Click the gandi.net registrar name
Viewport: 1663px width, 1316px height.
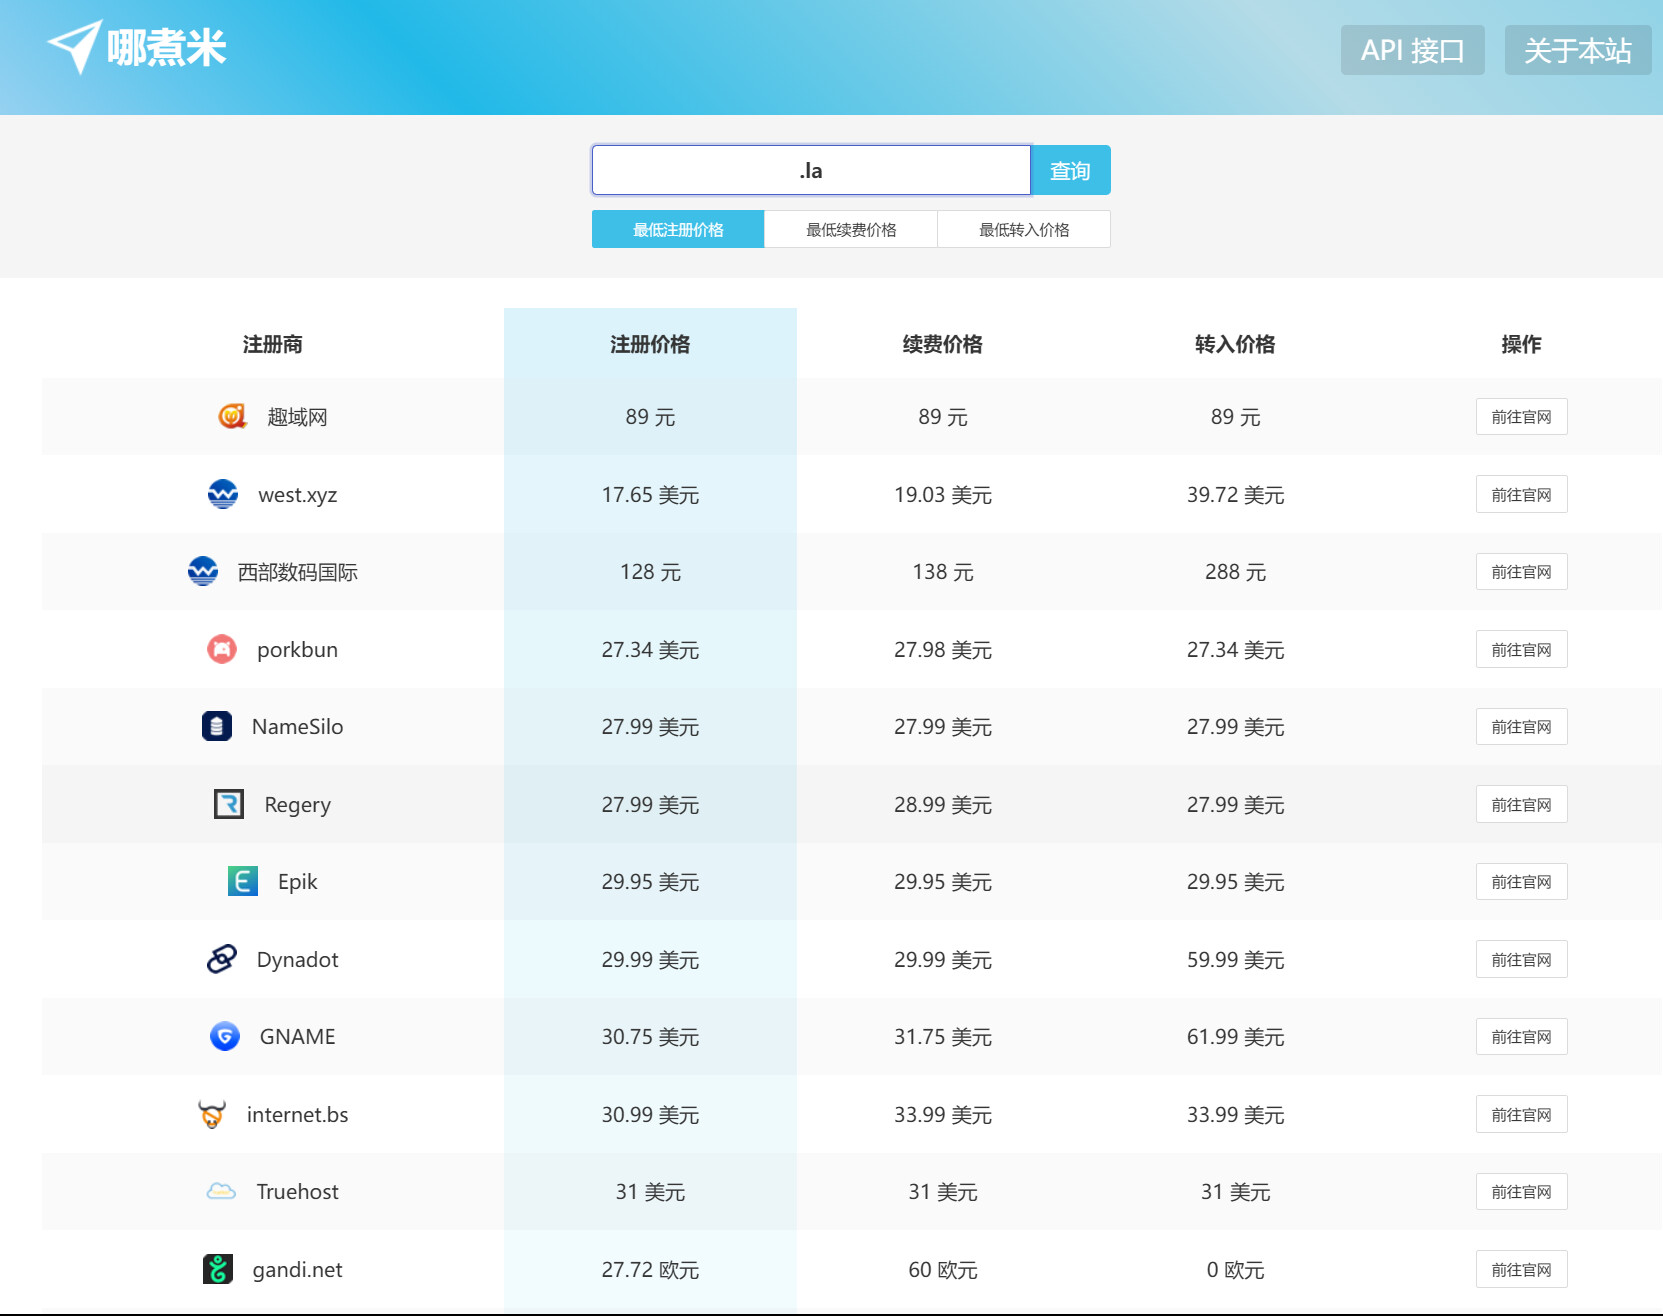pos(297,1269)
